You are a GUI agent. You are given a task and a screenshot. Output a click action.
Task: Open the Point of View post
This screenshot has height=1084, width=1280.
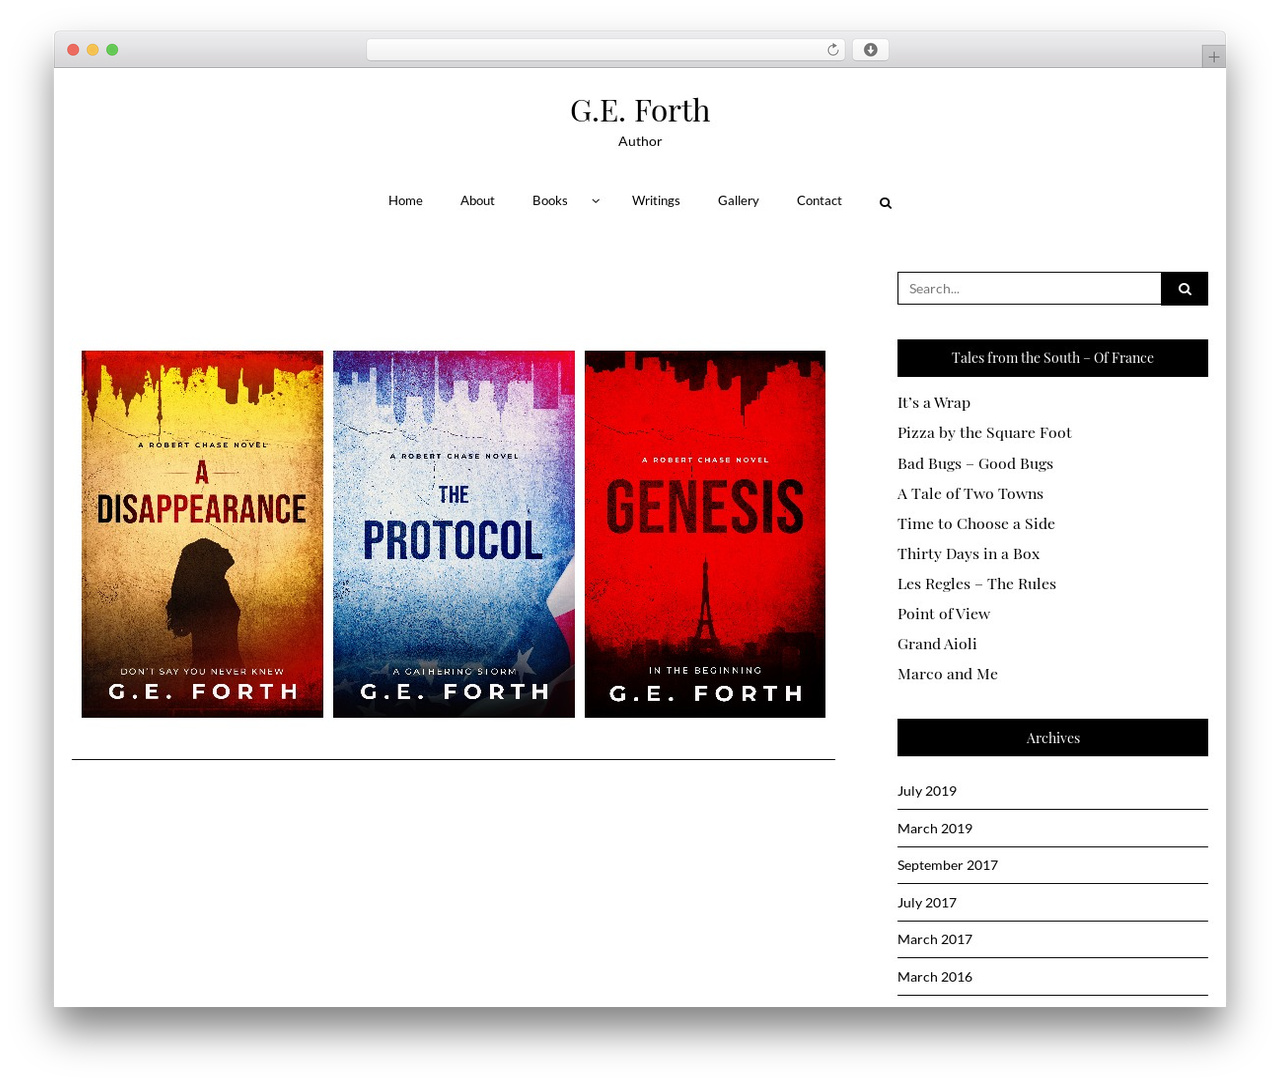pos(943,614)
